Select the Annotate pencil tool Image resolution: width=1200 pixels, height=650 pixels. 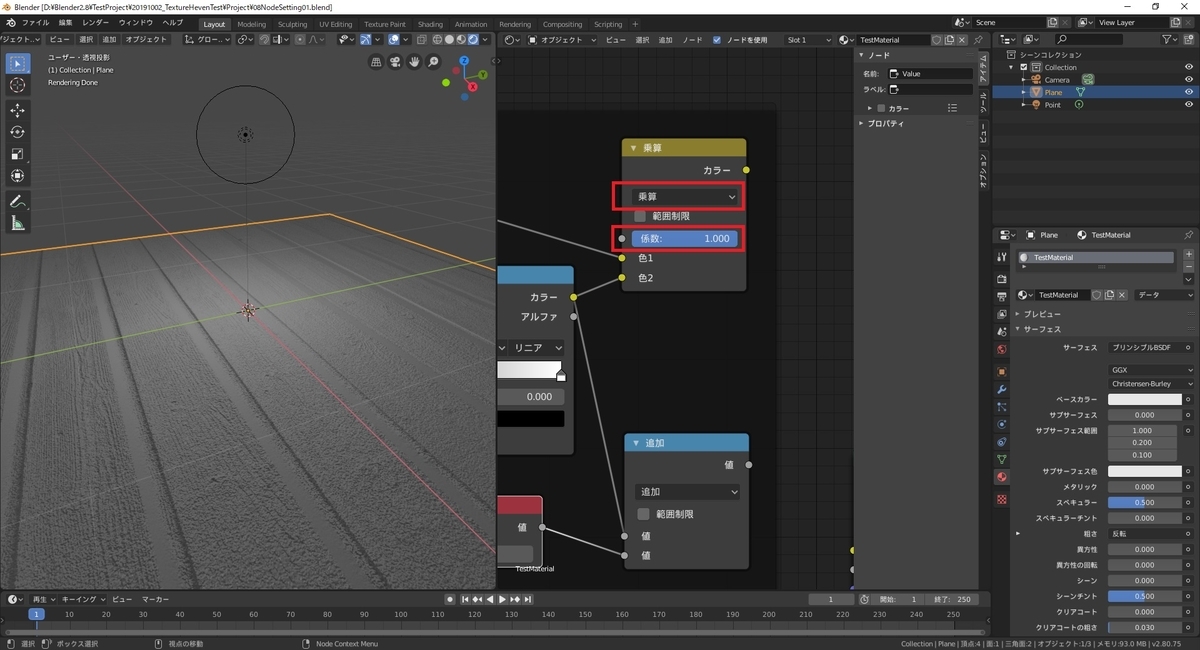pos(17,201)
